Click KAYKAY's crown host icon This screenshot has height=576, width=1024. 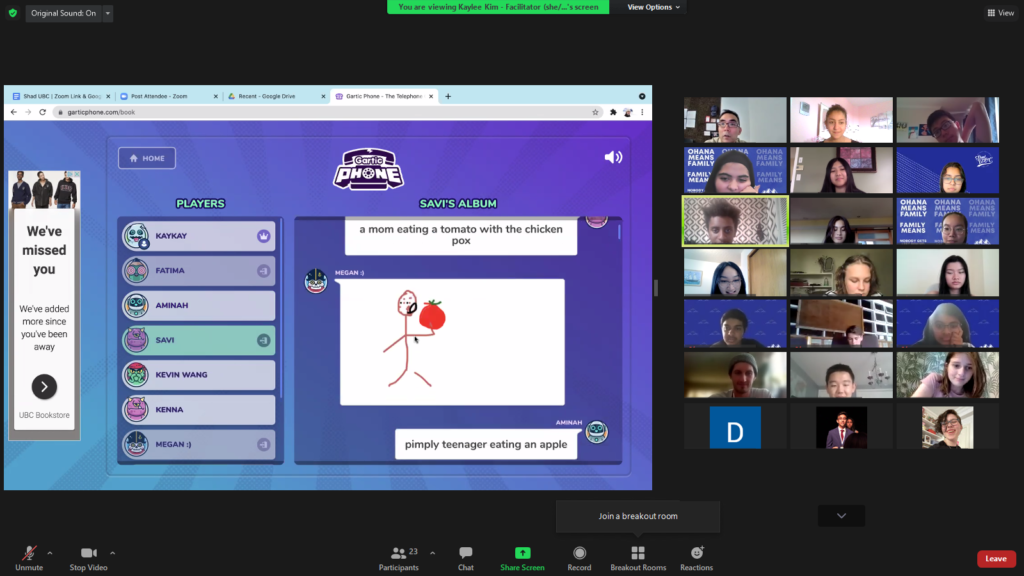click(264, 236)
